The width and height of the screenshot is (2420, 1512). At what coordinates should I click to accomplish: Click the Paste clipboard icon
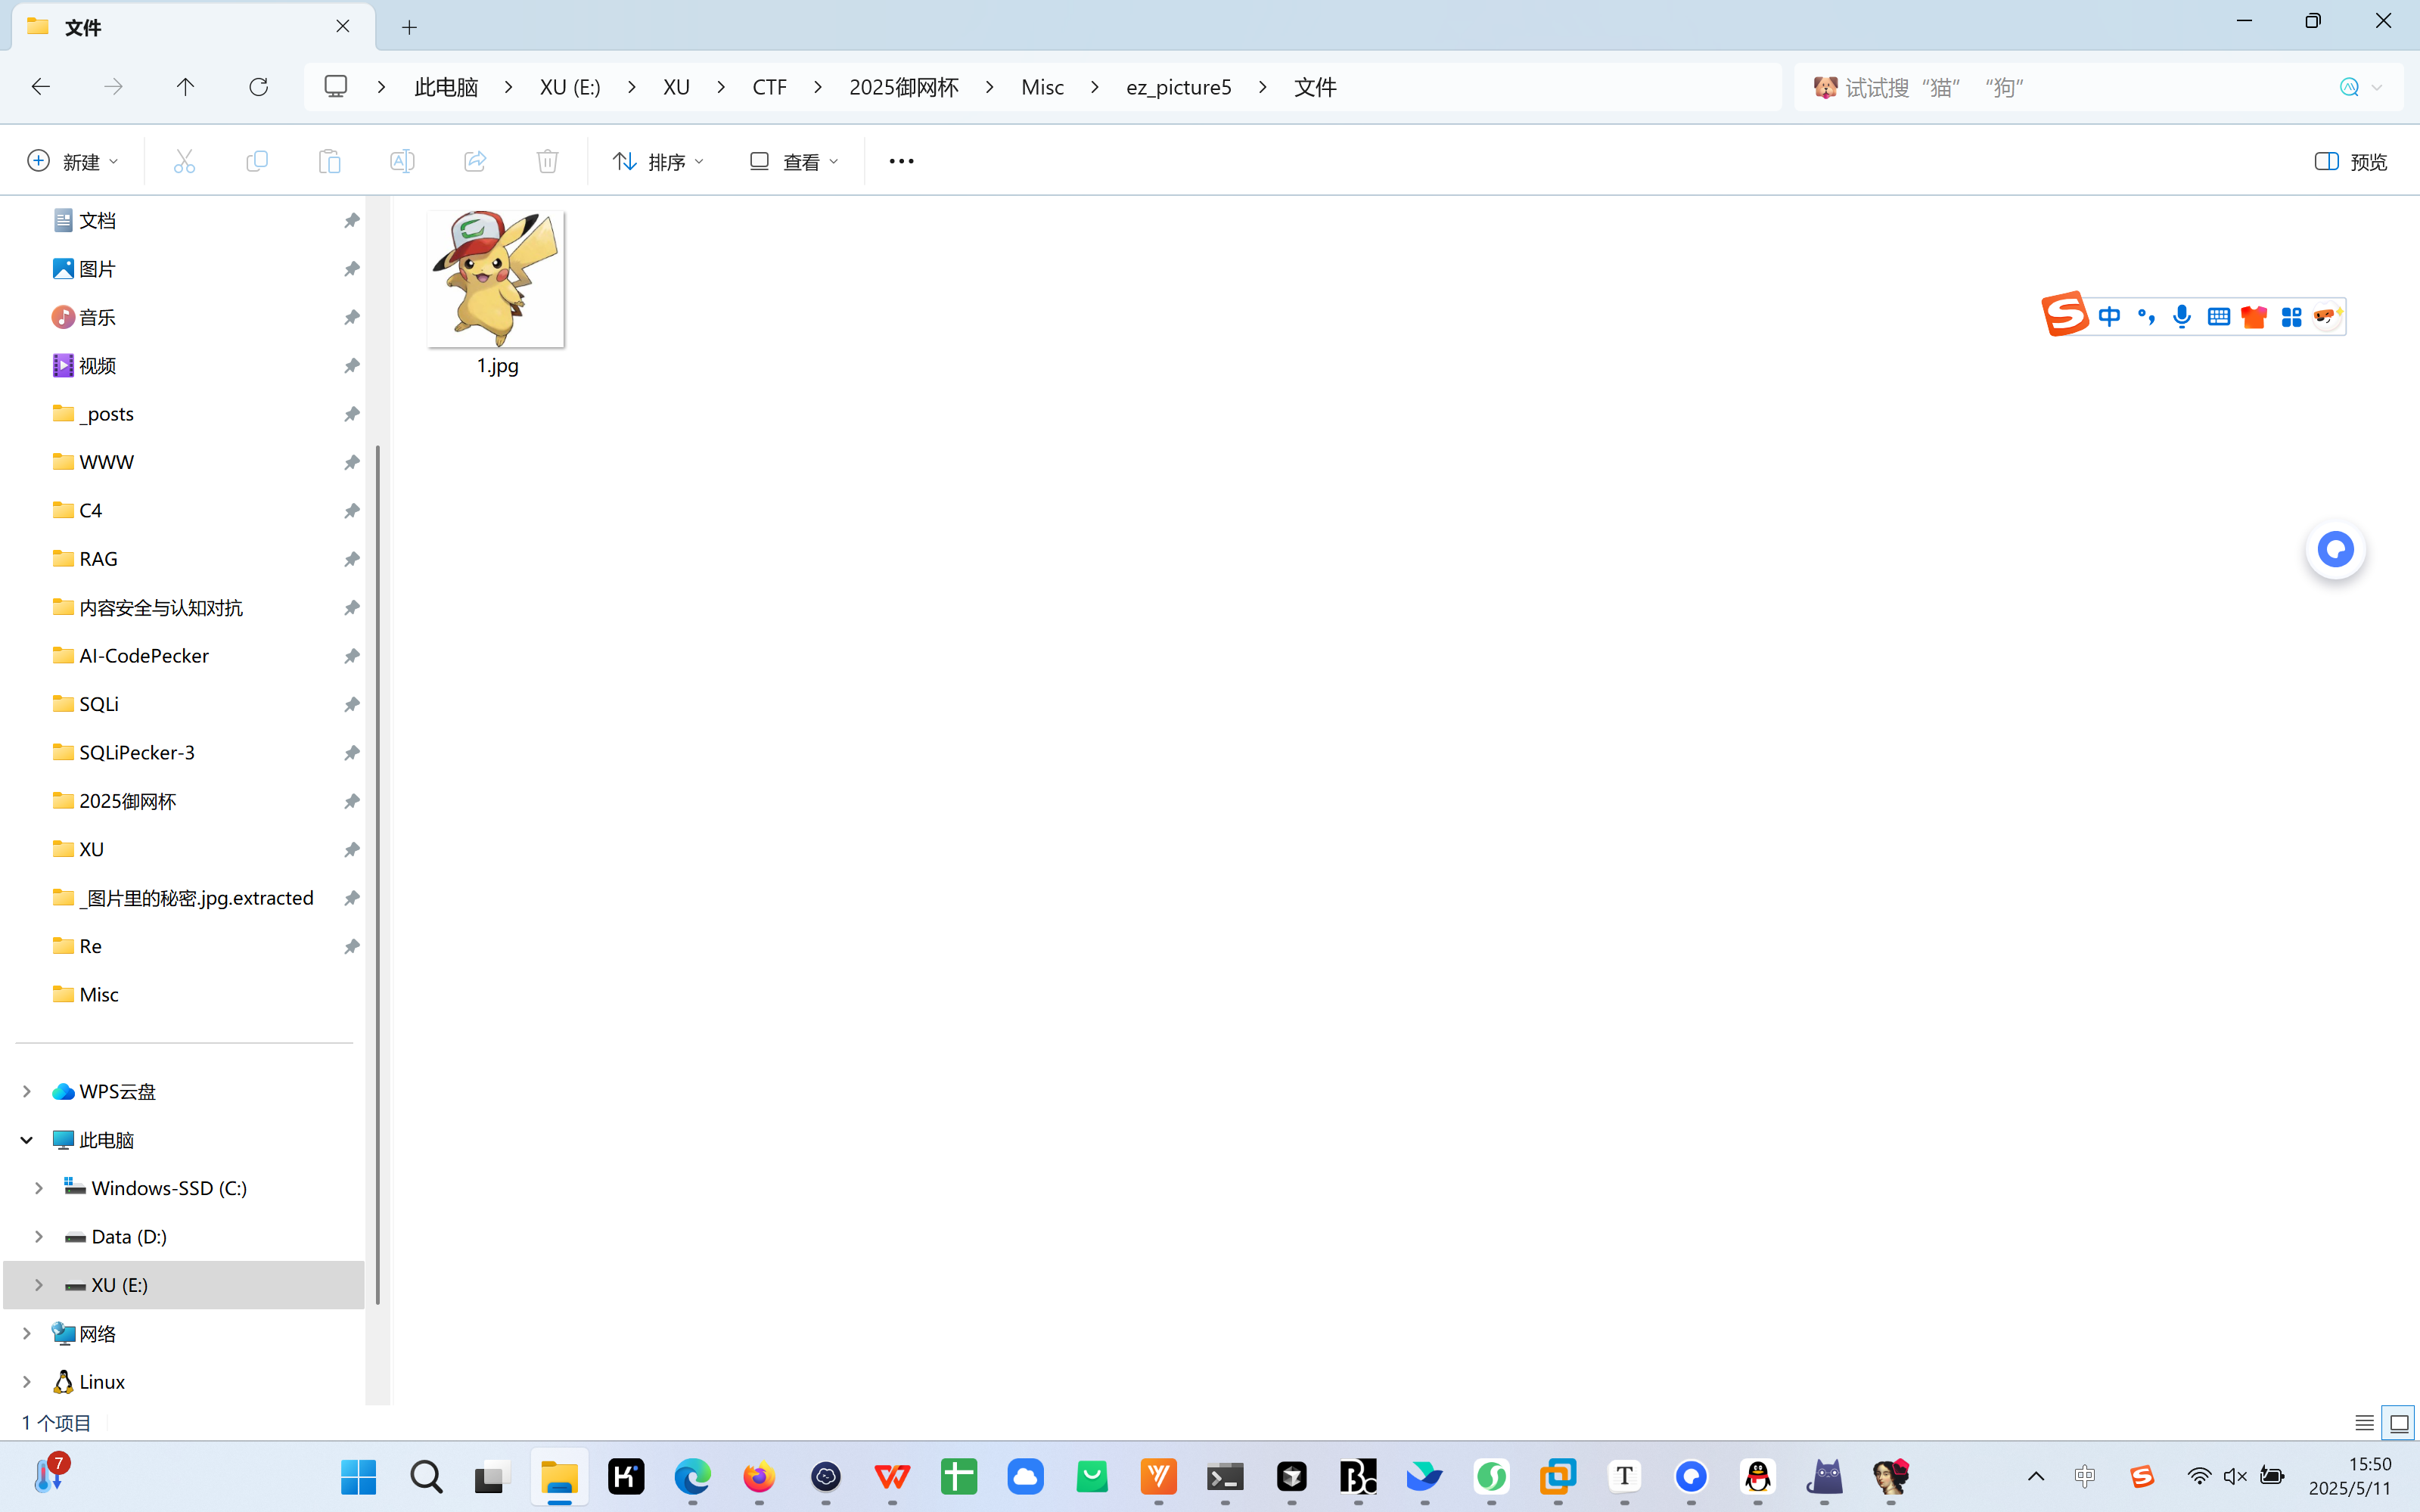click(329, 161)
